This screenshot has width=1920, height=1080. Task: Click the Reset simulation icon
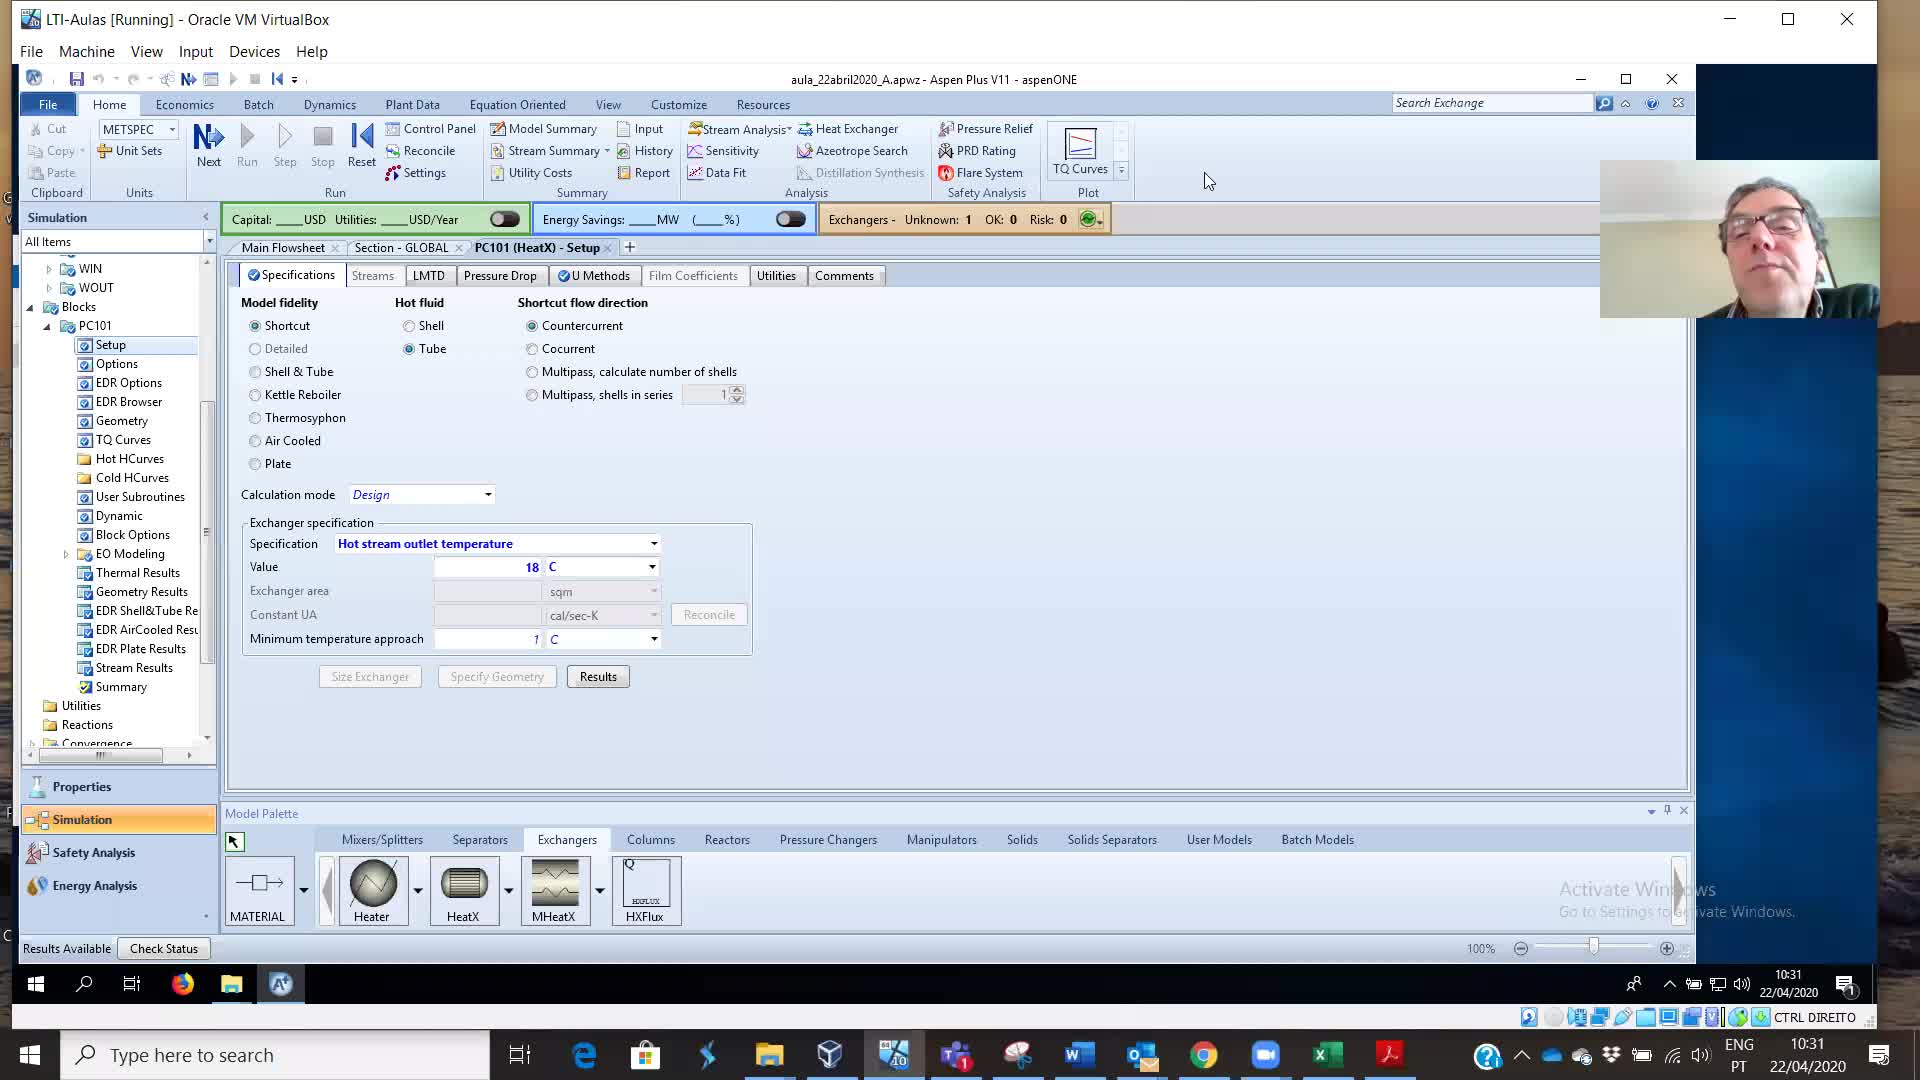pyautogui.click(x=362, y=145)
